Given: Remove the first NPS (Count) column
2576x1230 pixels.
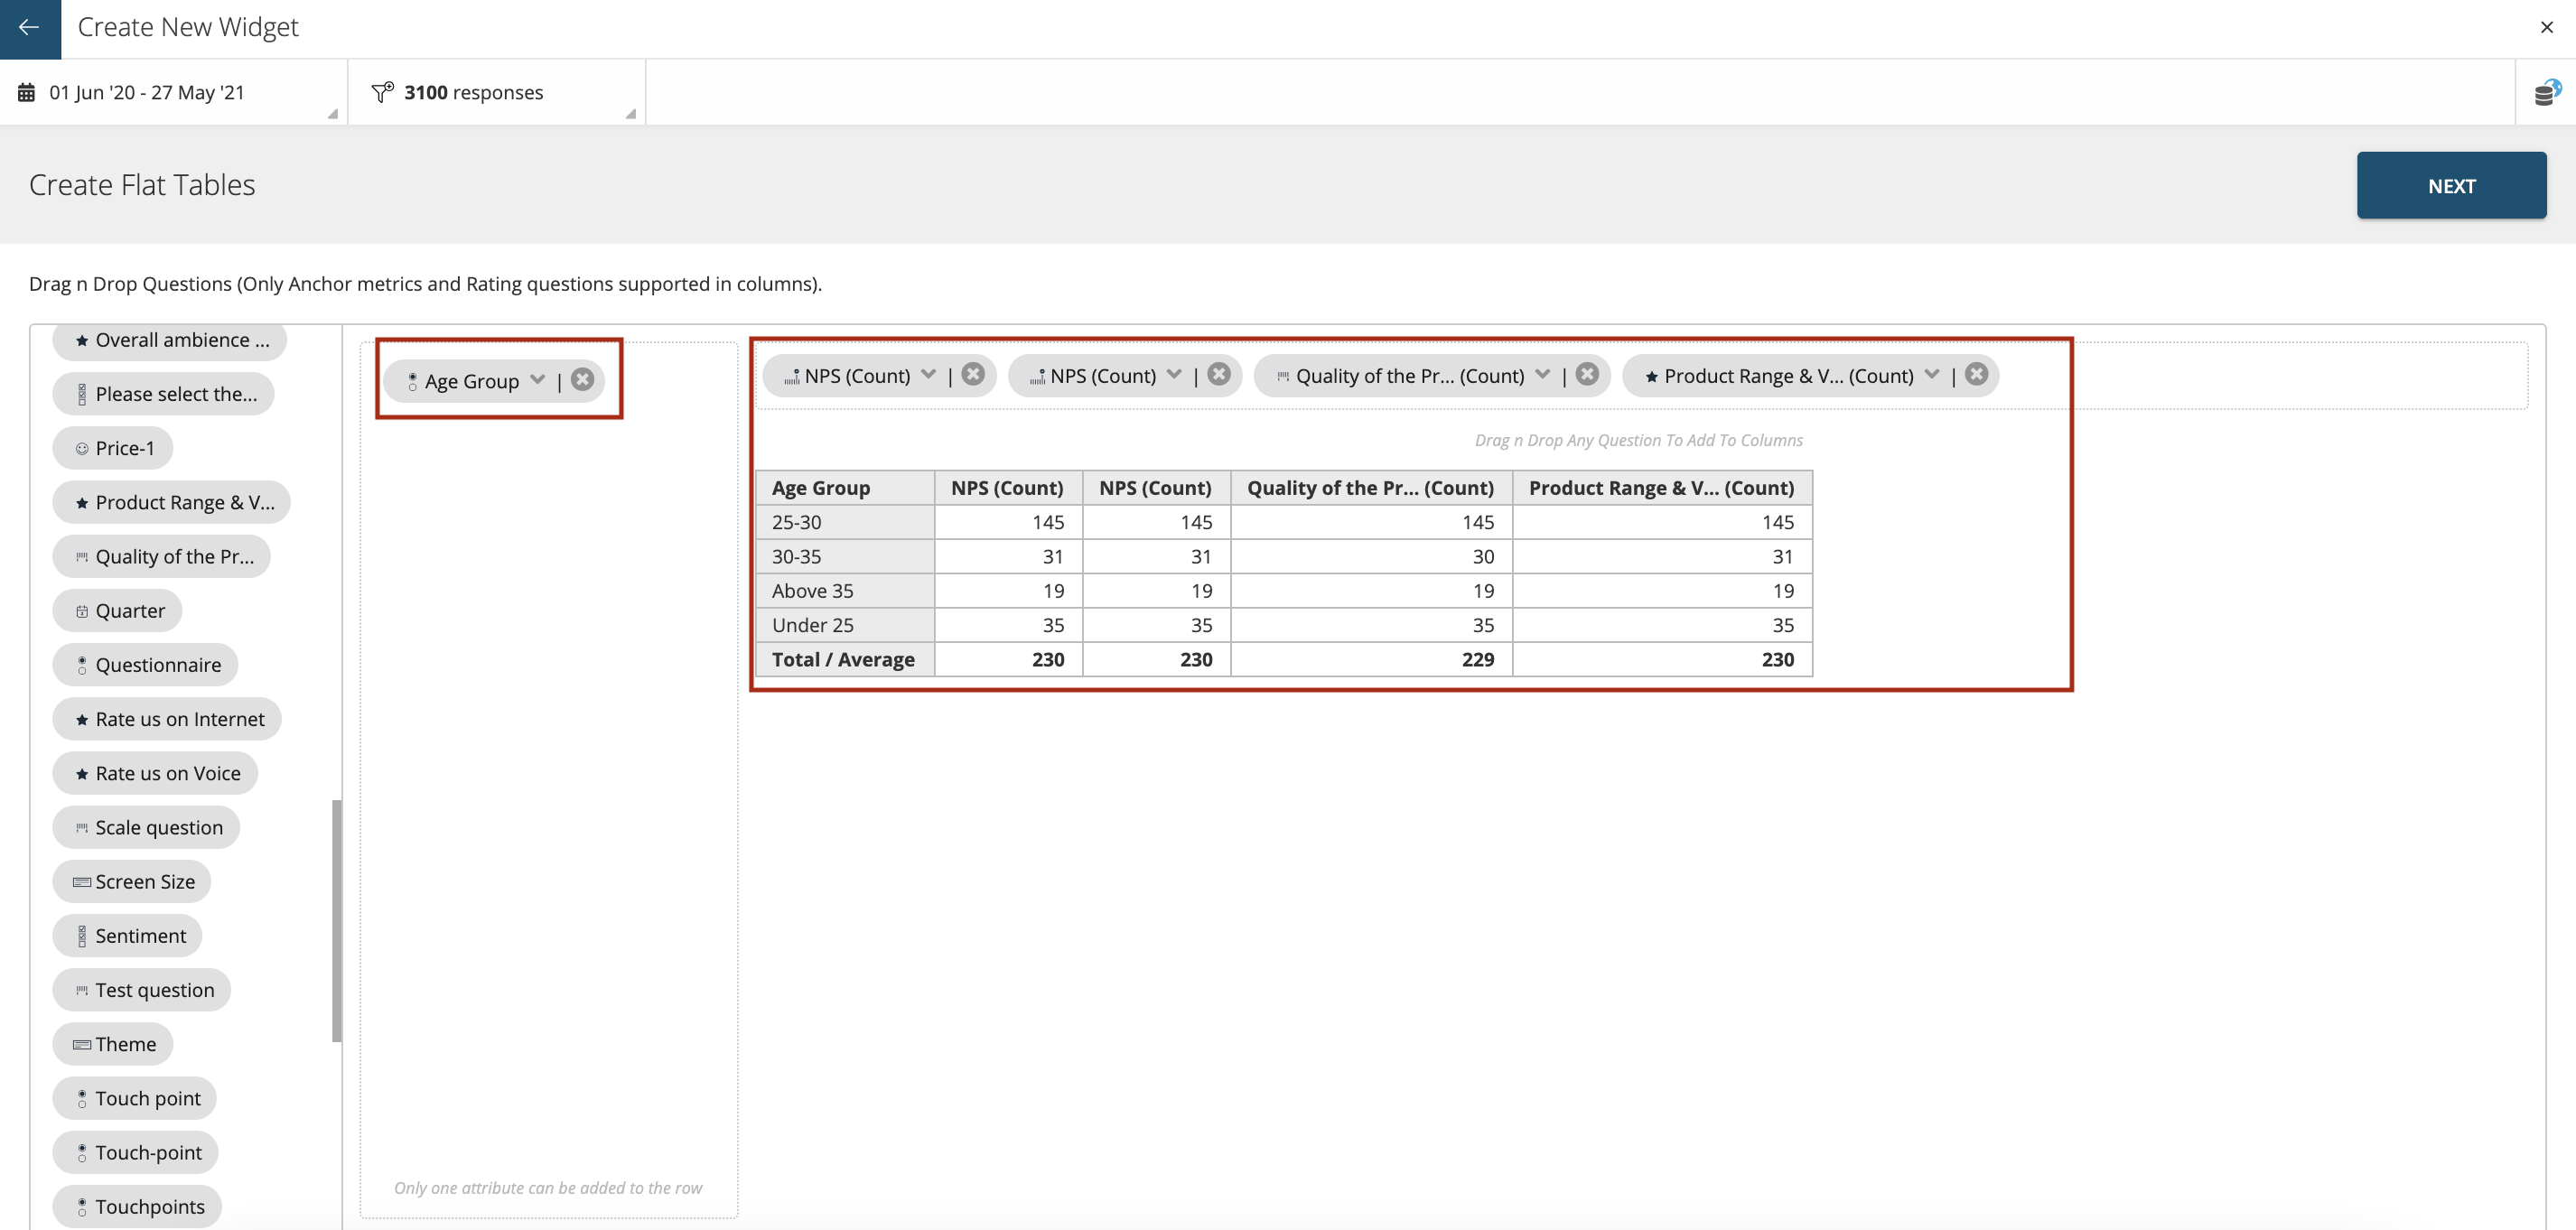Looking at the screenshot, I should click(x=973, y=375).
